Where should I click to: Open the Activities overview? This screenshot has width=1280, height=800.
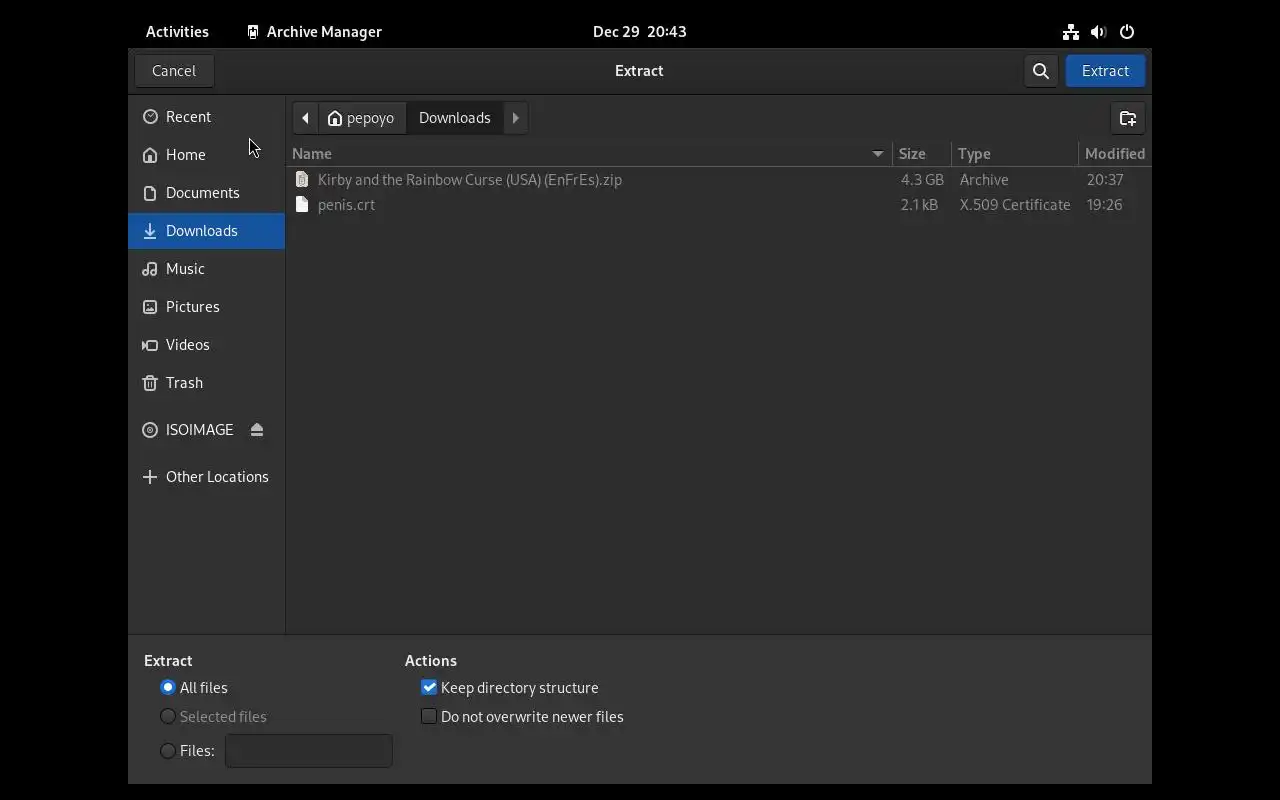tap(177, 32)
